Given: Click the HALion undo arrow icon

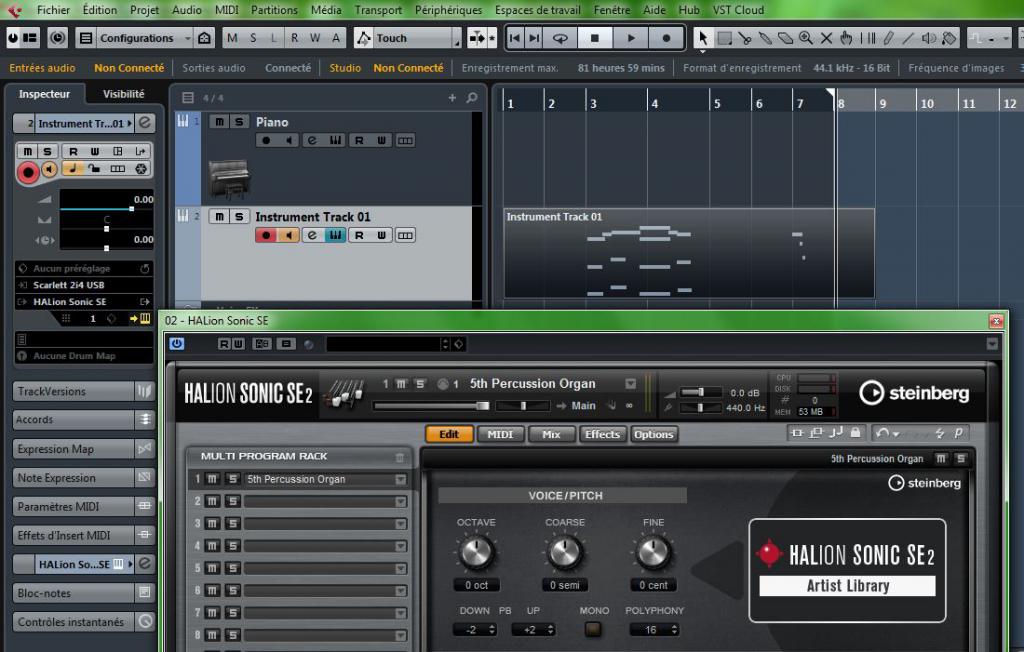Looking at the screenshot, I should coord(882,432).
